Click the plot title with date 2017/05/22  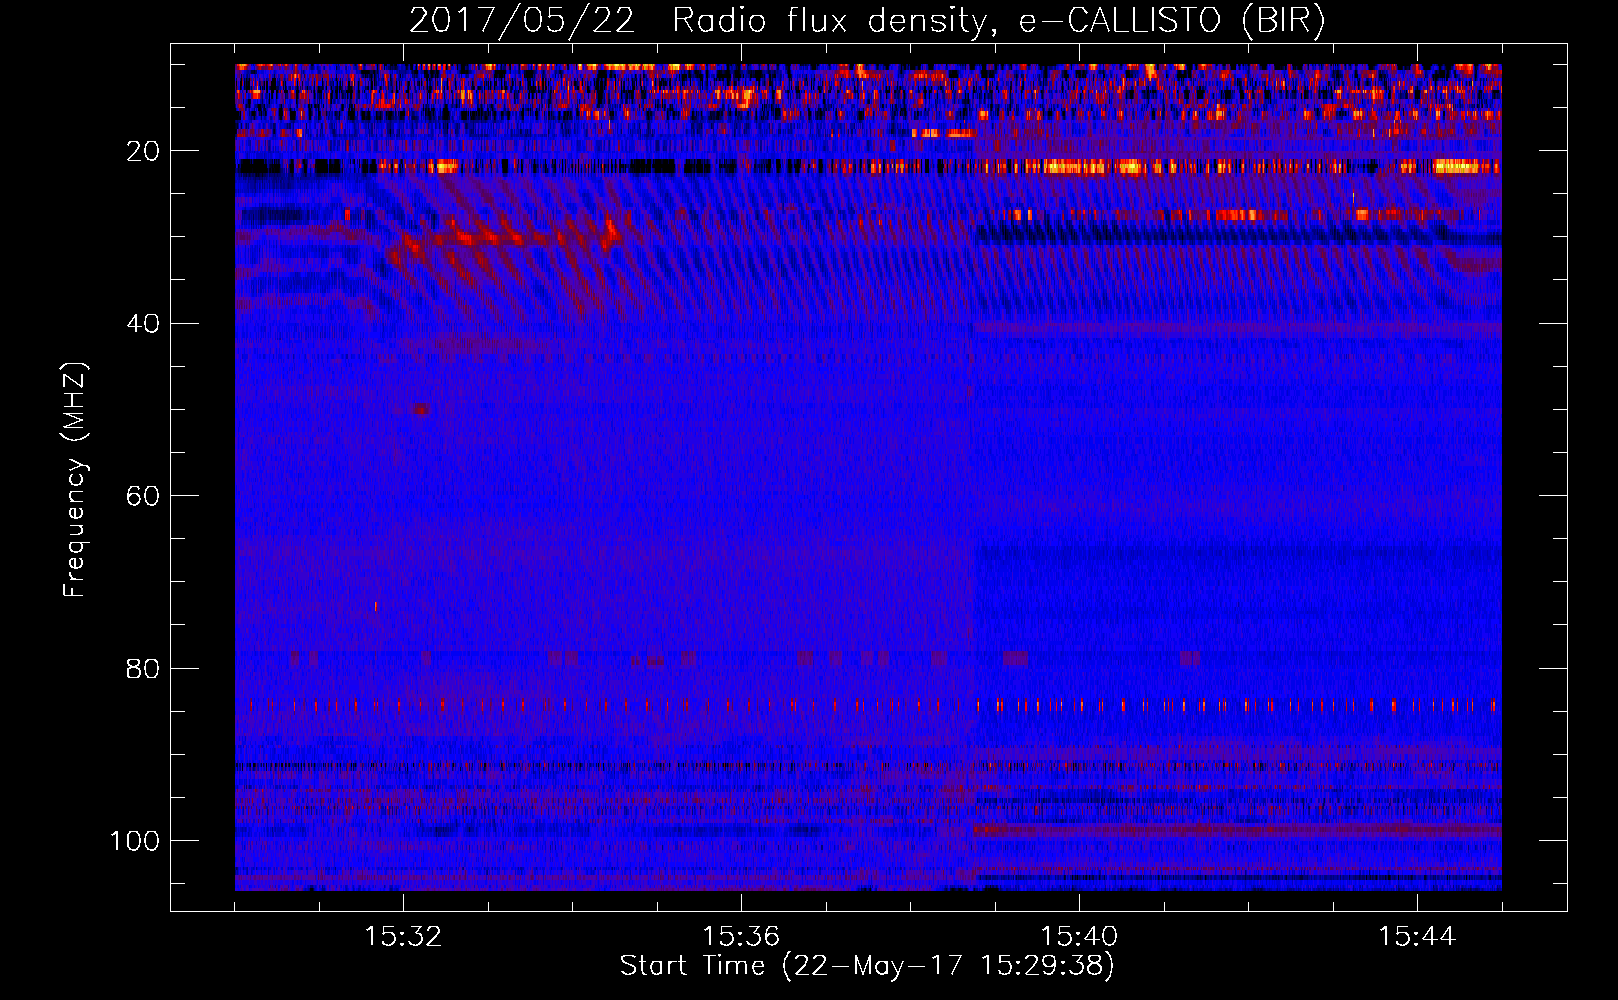[867, 21]
